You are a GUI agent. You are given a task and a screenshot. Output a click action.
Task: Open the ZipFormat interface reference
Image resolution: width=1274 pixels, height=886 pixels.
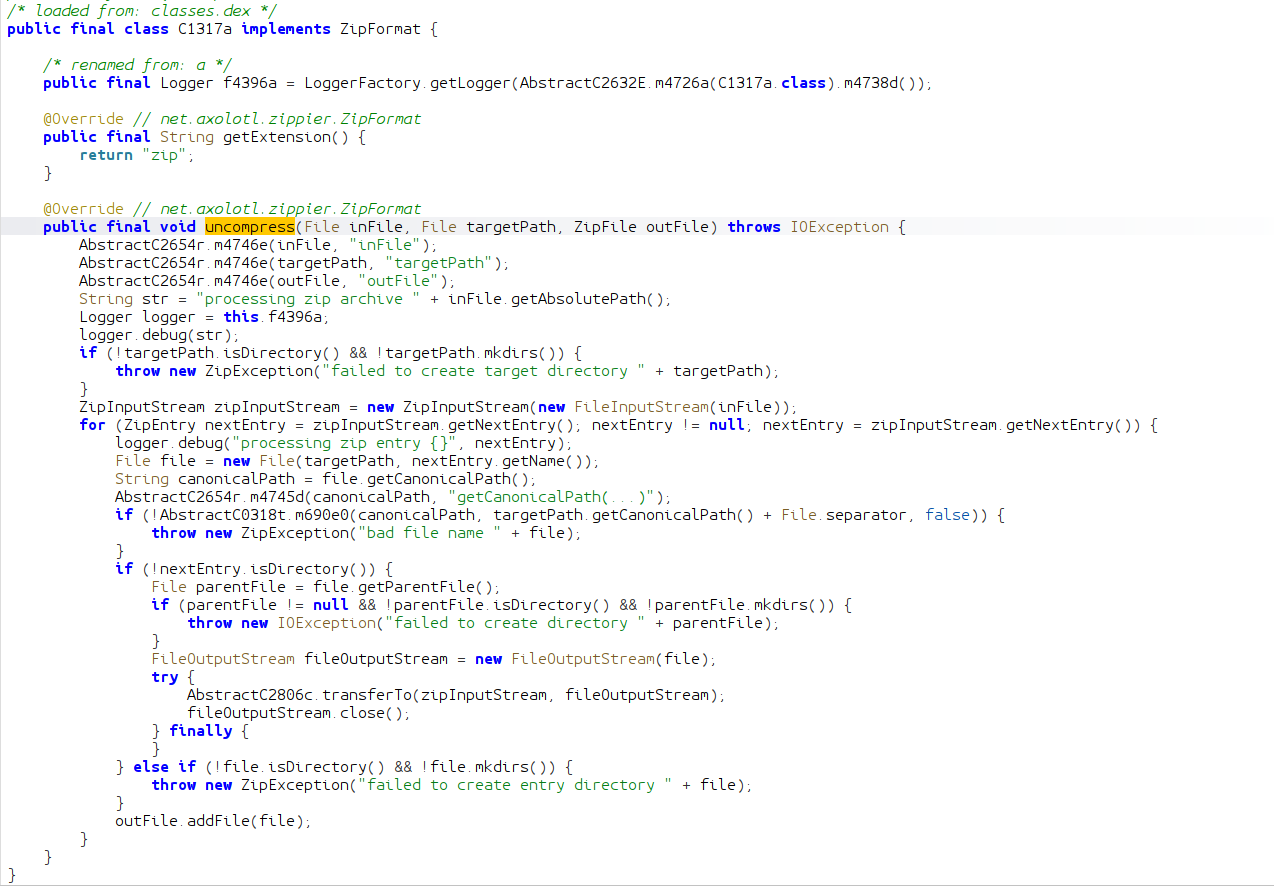coord(380,28)
